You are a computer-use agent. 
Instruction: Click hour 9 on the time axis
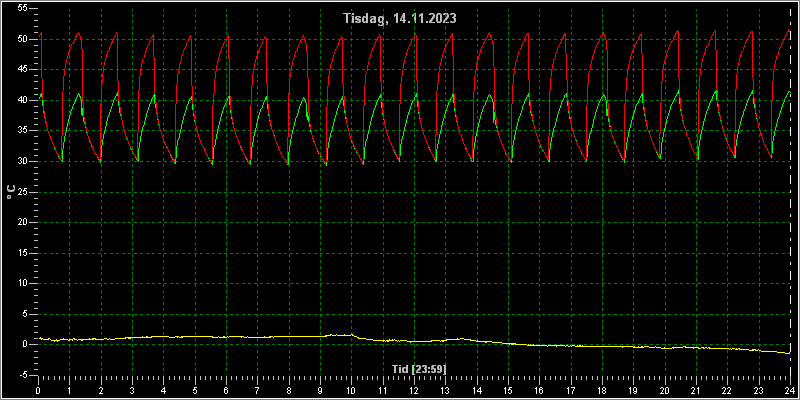click(320, 391)
